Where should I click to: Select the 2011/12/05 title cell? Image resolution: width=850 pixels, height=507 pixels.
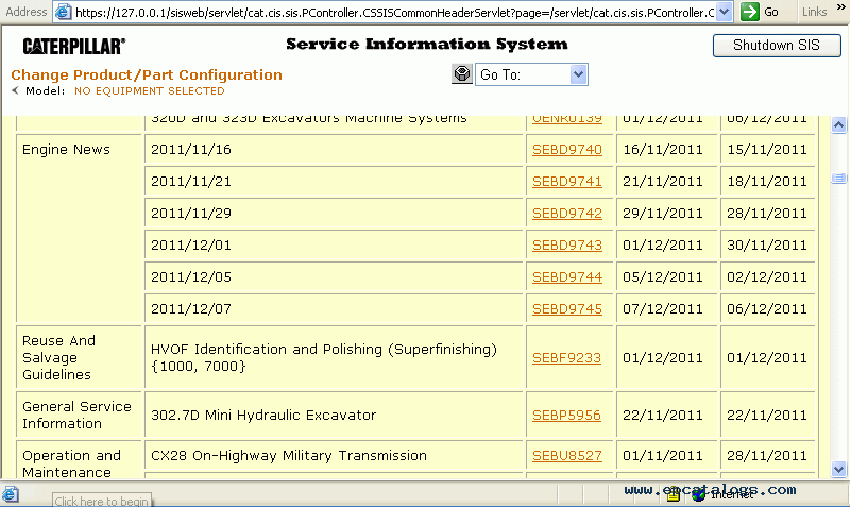point(334,278)
